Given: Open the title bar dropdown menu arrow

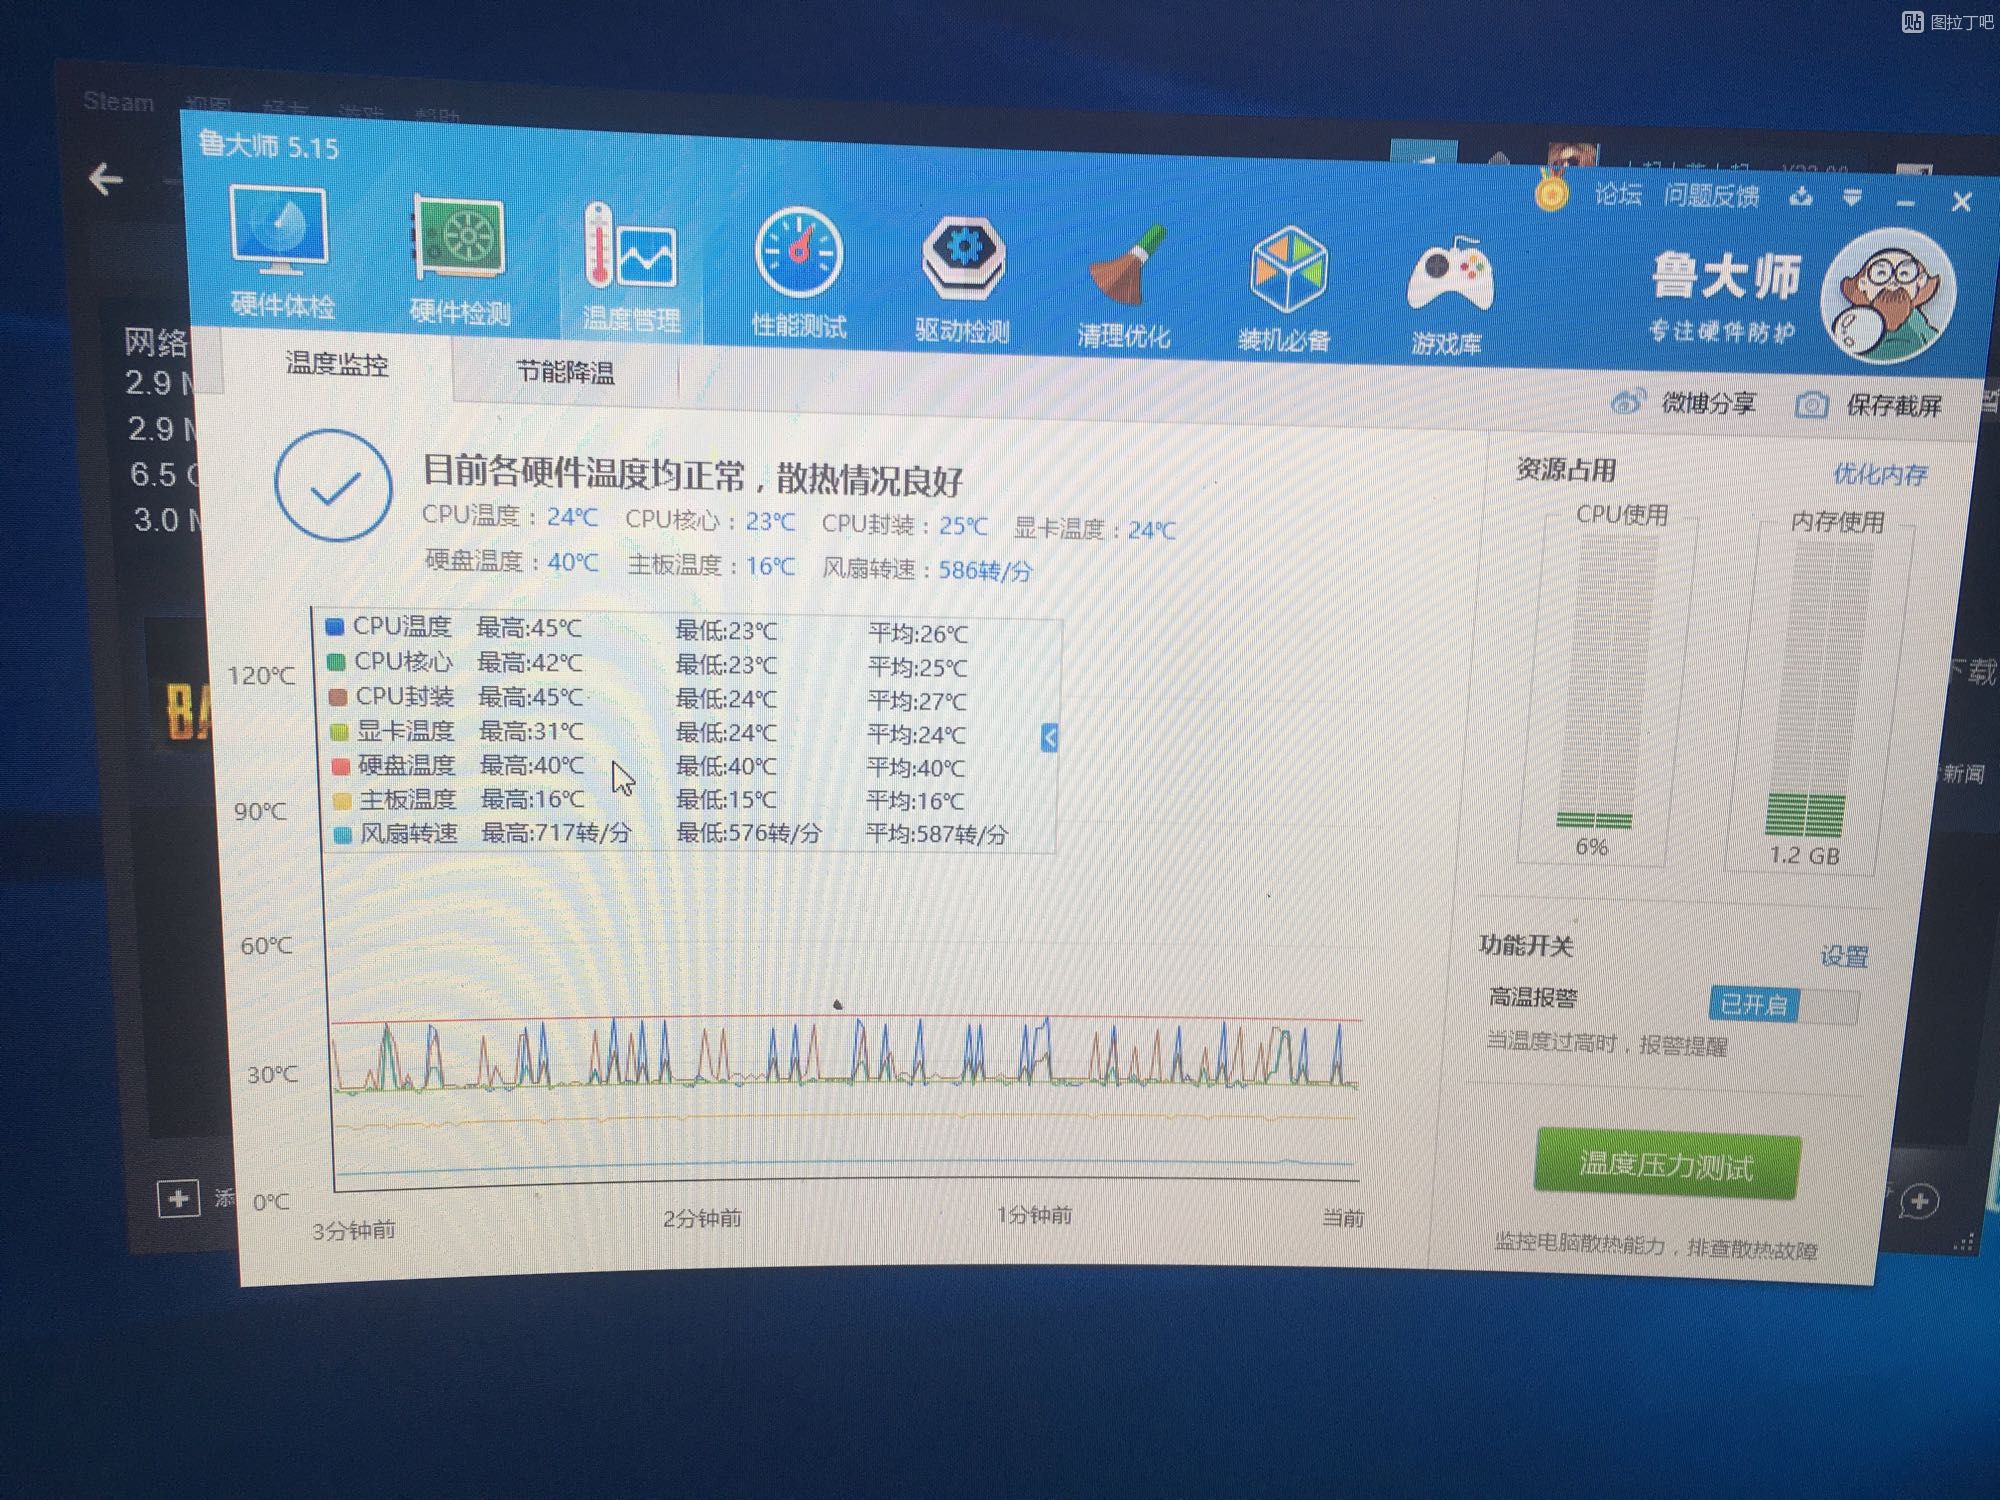Looking at the screenshot, I should click(1852, 198).
